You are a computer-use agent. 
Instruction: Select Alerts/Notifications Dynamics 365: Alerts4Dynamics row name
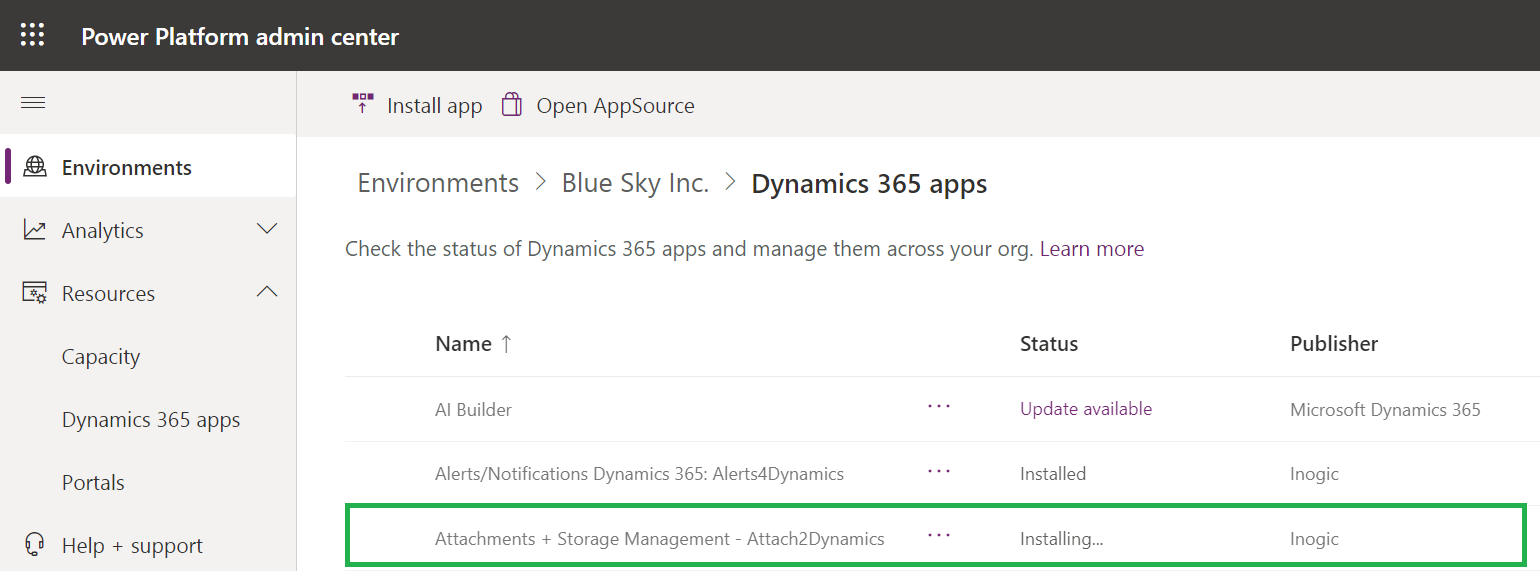pyautogui.click(x=639, y=474)
